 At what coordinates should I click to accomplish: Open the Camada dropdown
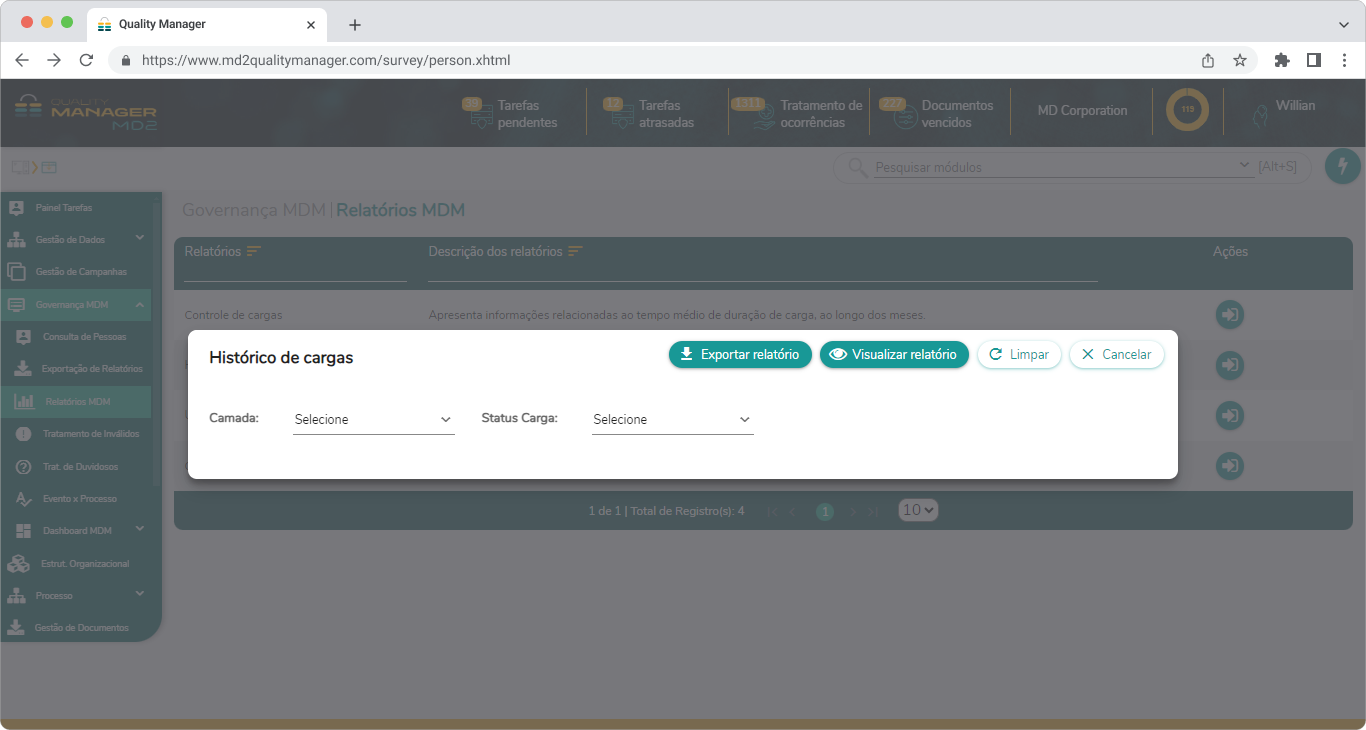(373, 420)
